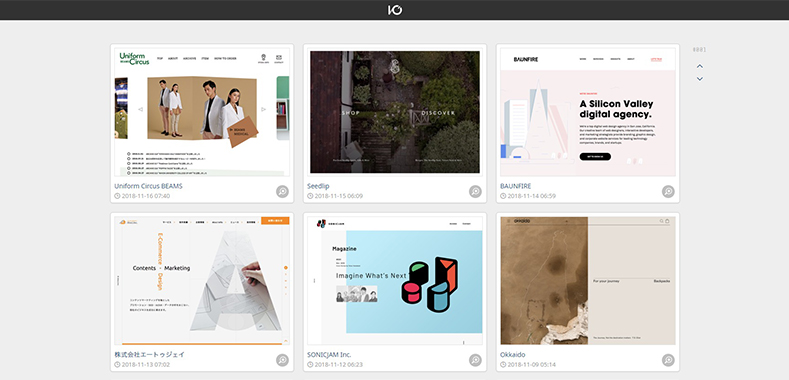Select the Okkaido map thumbnail
789x380 pixels.
click(x=588, y=280)
